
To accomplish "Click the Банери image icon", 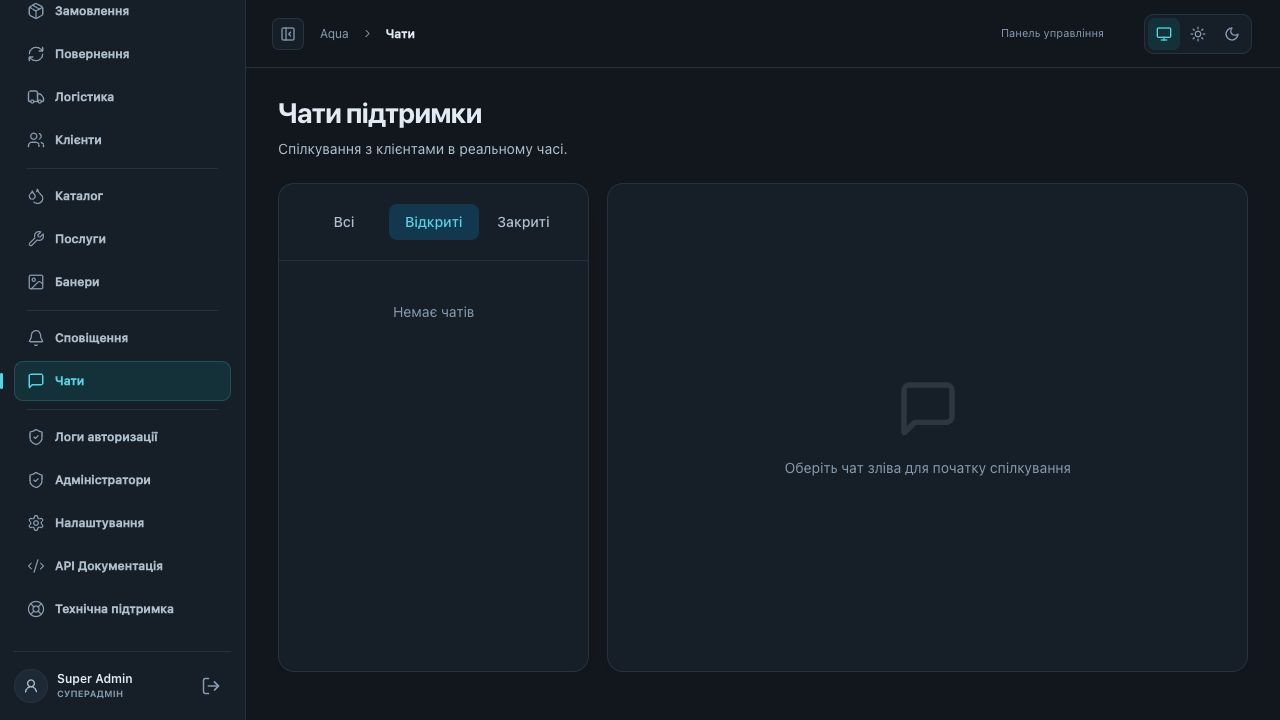I will pos(36,282).
